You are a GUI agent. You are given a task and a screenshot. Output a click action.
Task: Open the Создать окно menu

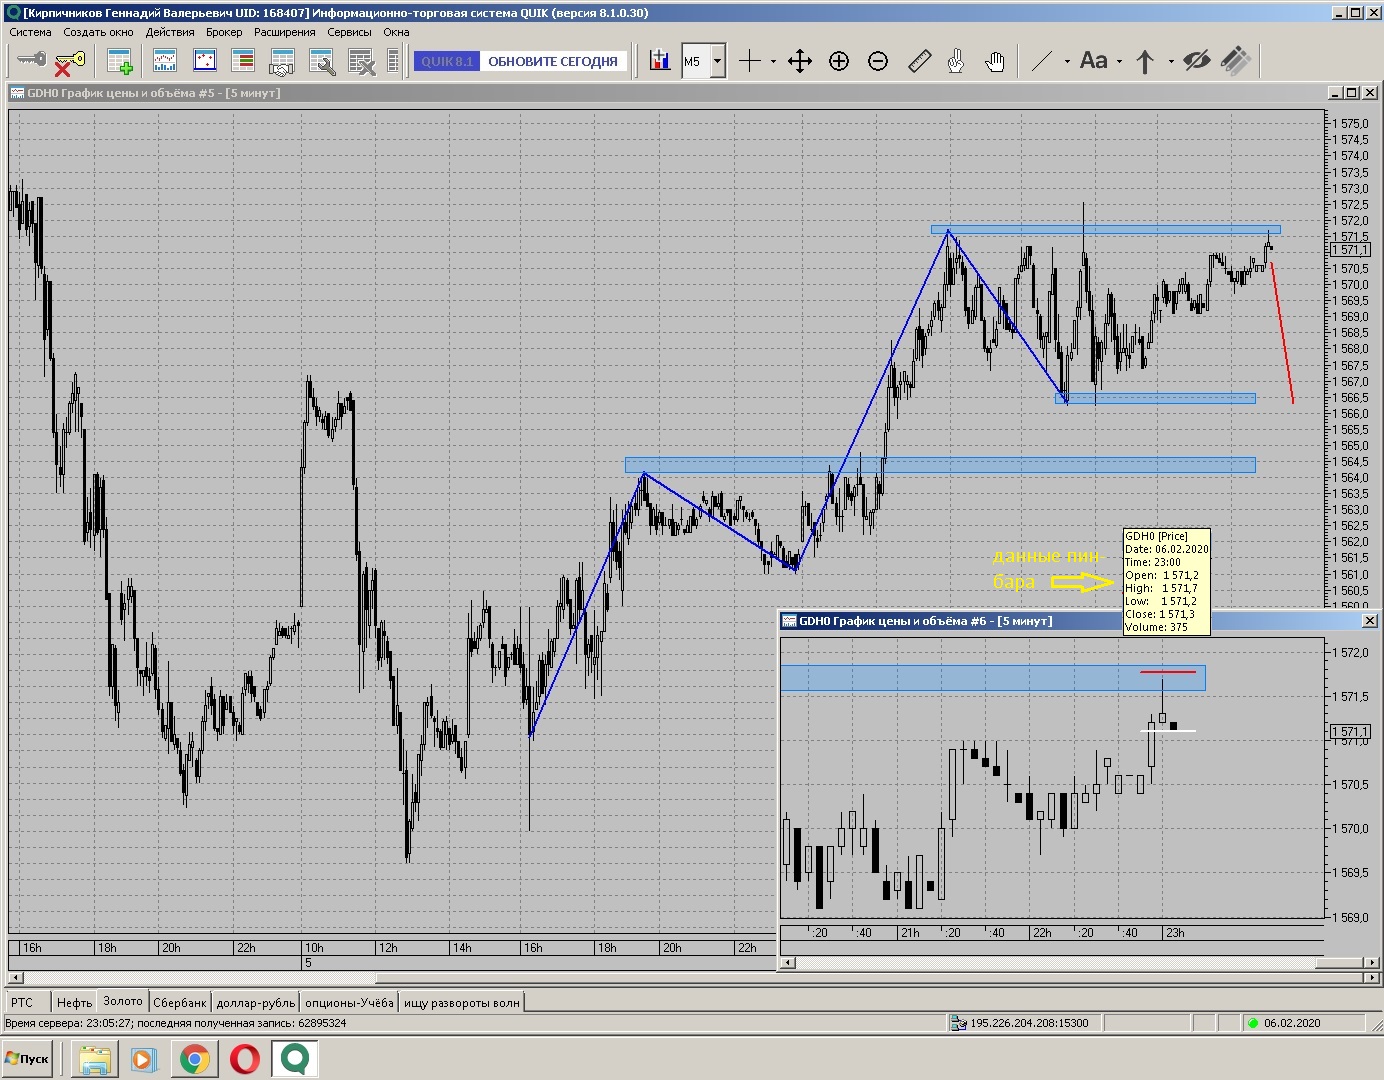(x=98, y=32)
